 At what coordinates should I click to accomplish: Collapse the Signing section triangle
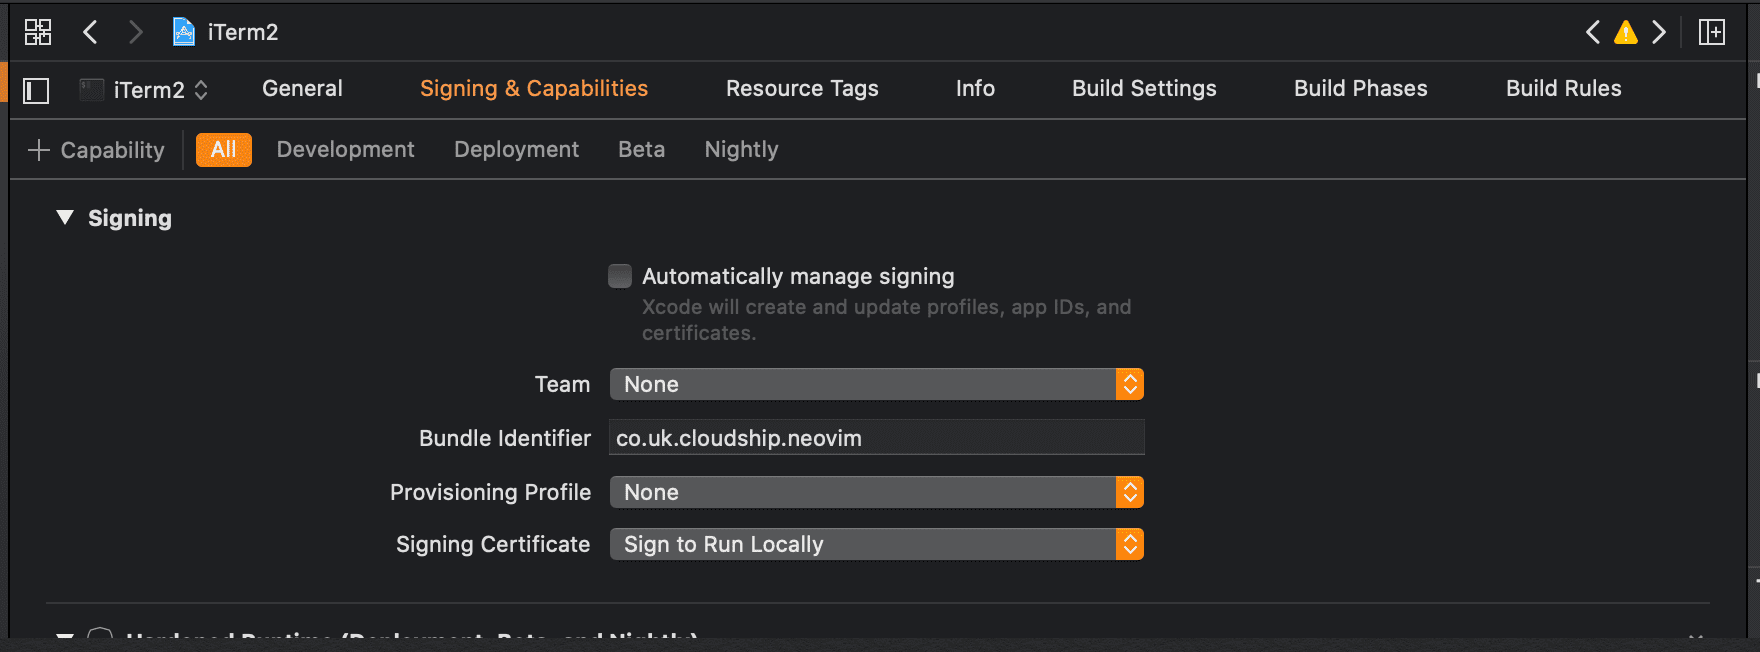(x=65, y=218)
